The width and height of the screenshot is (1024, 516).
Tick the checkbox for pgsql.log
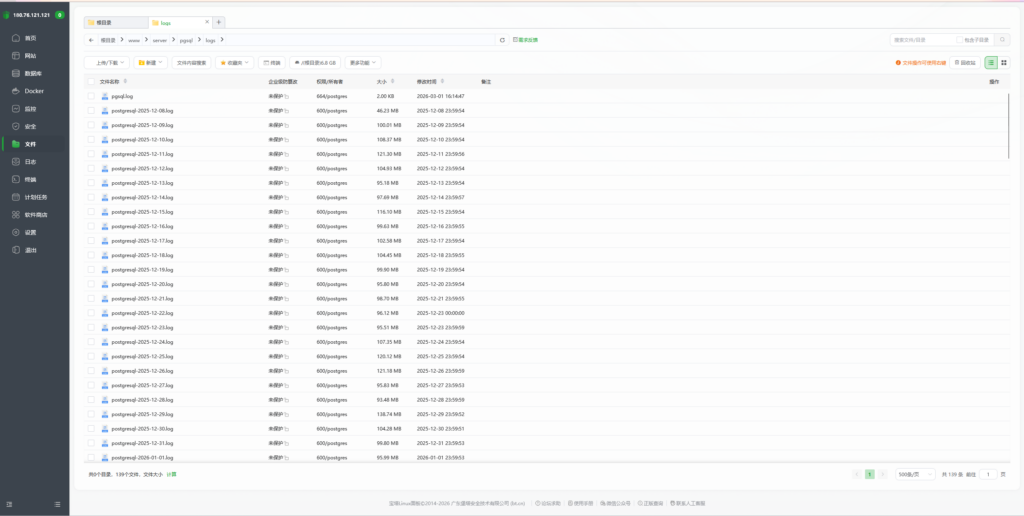[x=91, y=96]
